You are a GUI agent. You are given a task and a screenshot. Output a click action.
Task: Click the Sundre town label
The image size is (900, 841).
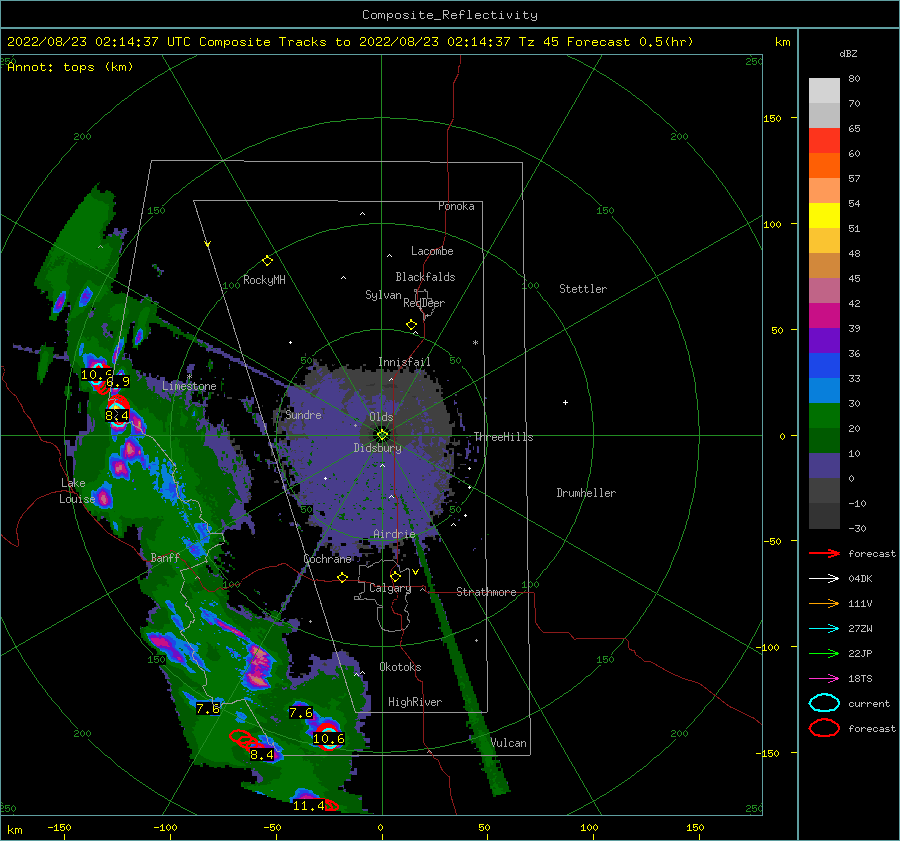303,414
